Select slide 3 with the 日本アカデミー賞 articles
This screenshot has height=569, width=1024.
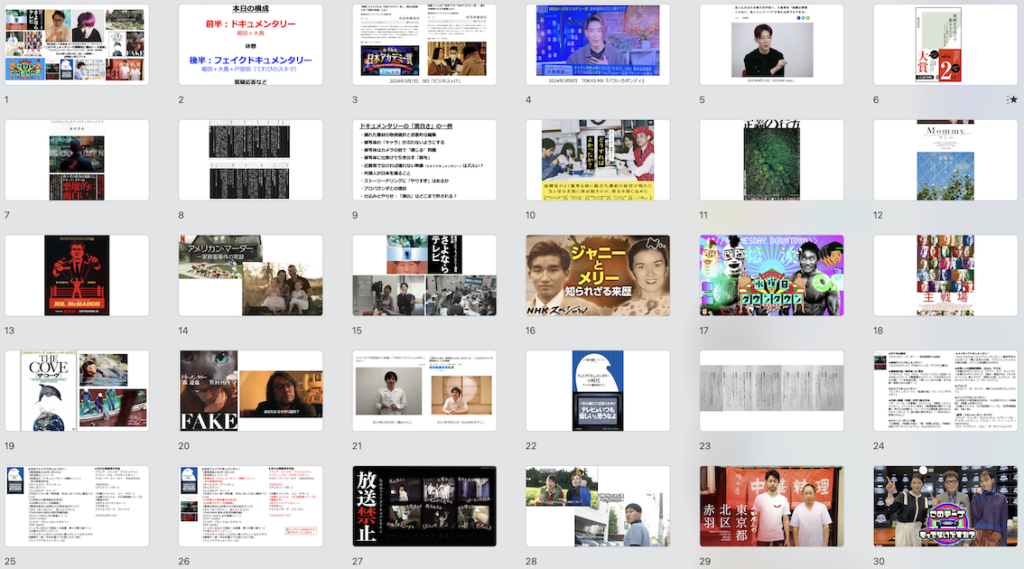[x=424, y=44]
